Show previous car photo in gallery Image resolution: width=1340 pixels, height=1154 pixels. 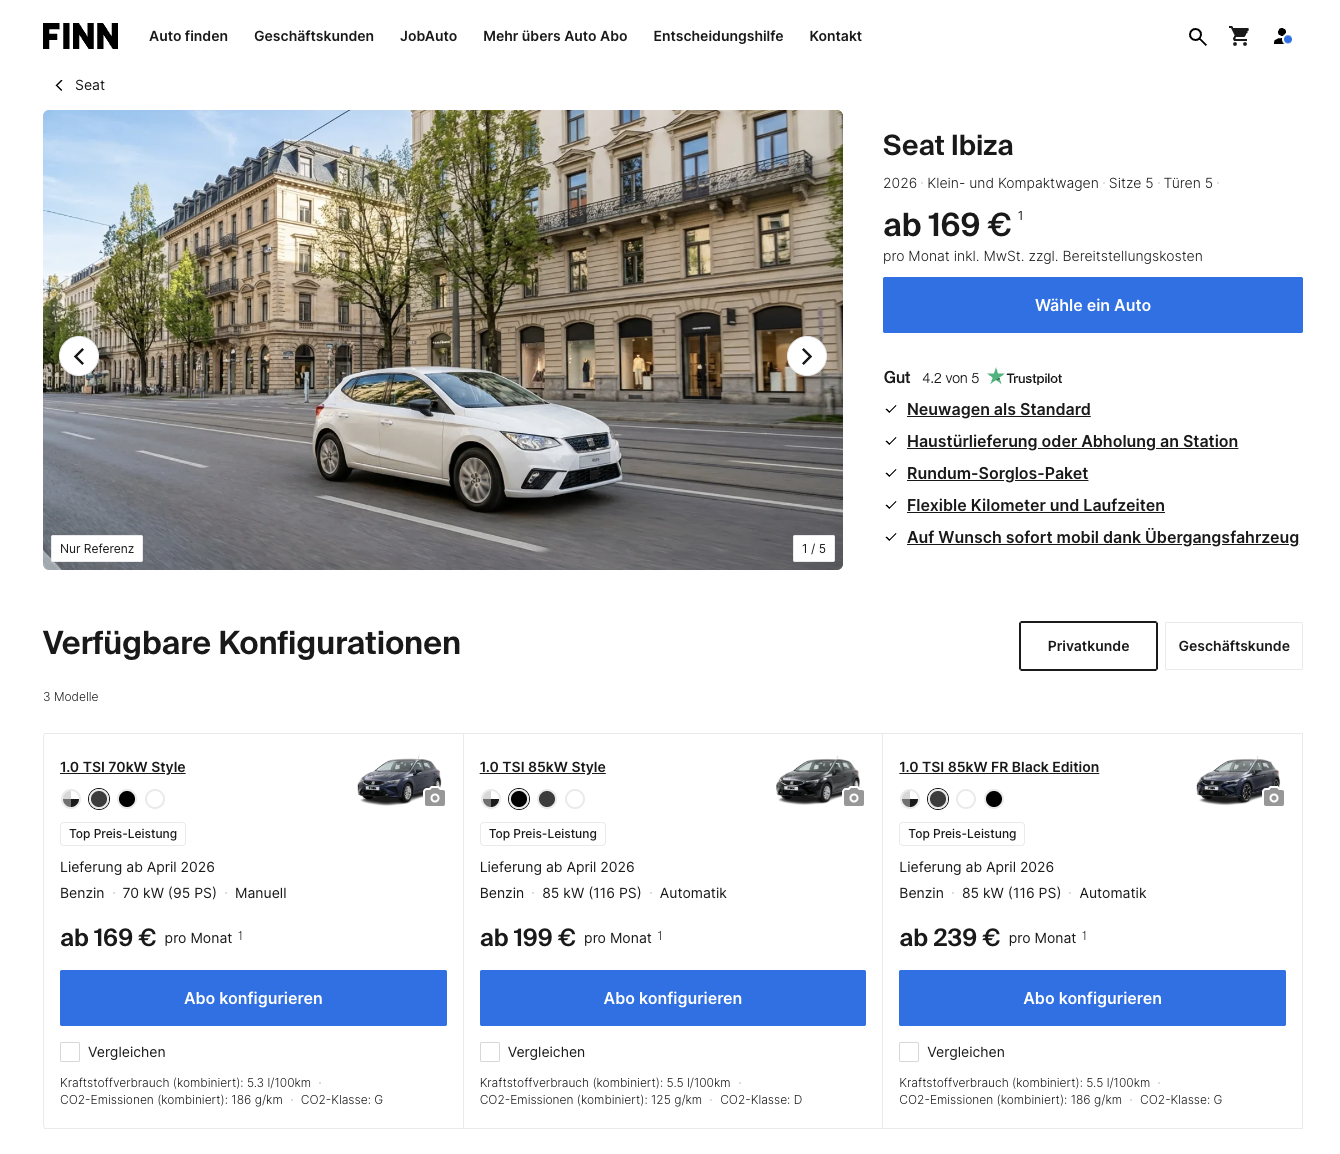coord(79,356)
